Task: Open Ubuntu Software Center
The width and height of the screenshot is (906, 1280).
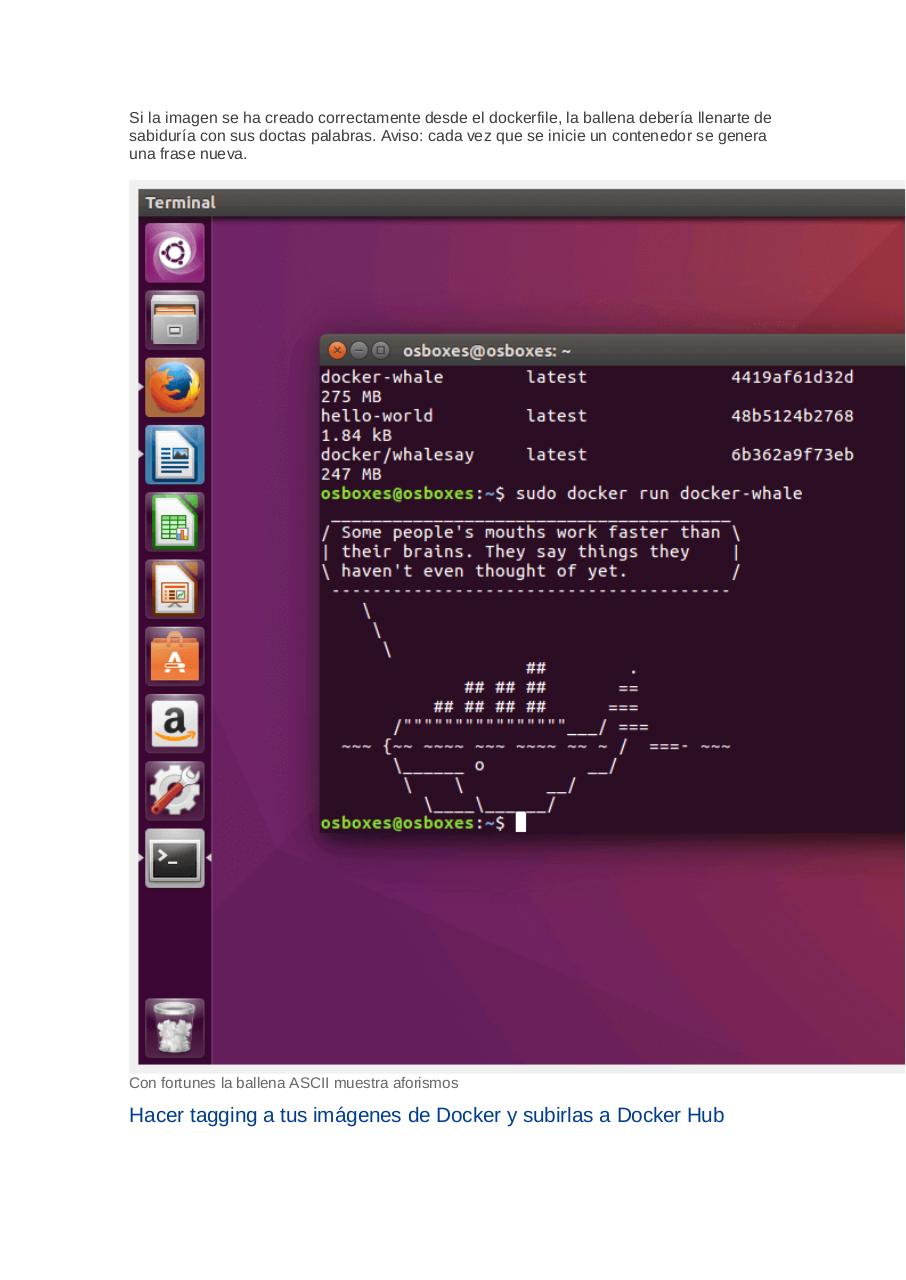Action: coord(174,656)
